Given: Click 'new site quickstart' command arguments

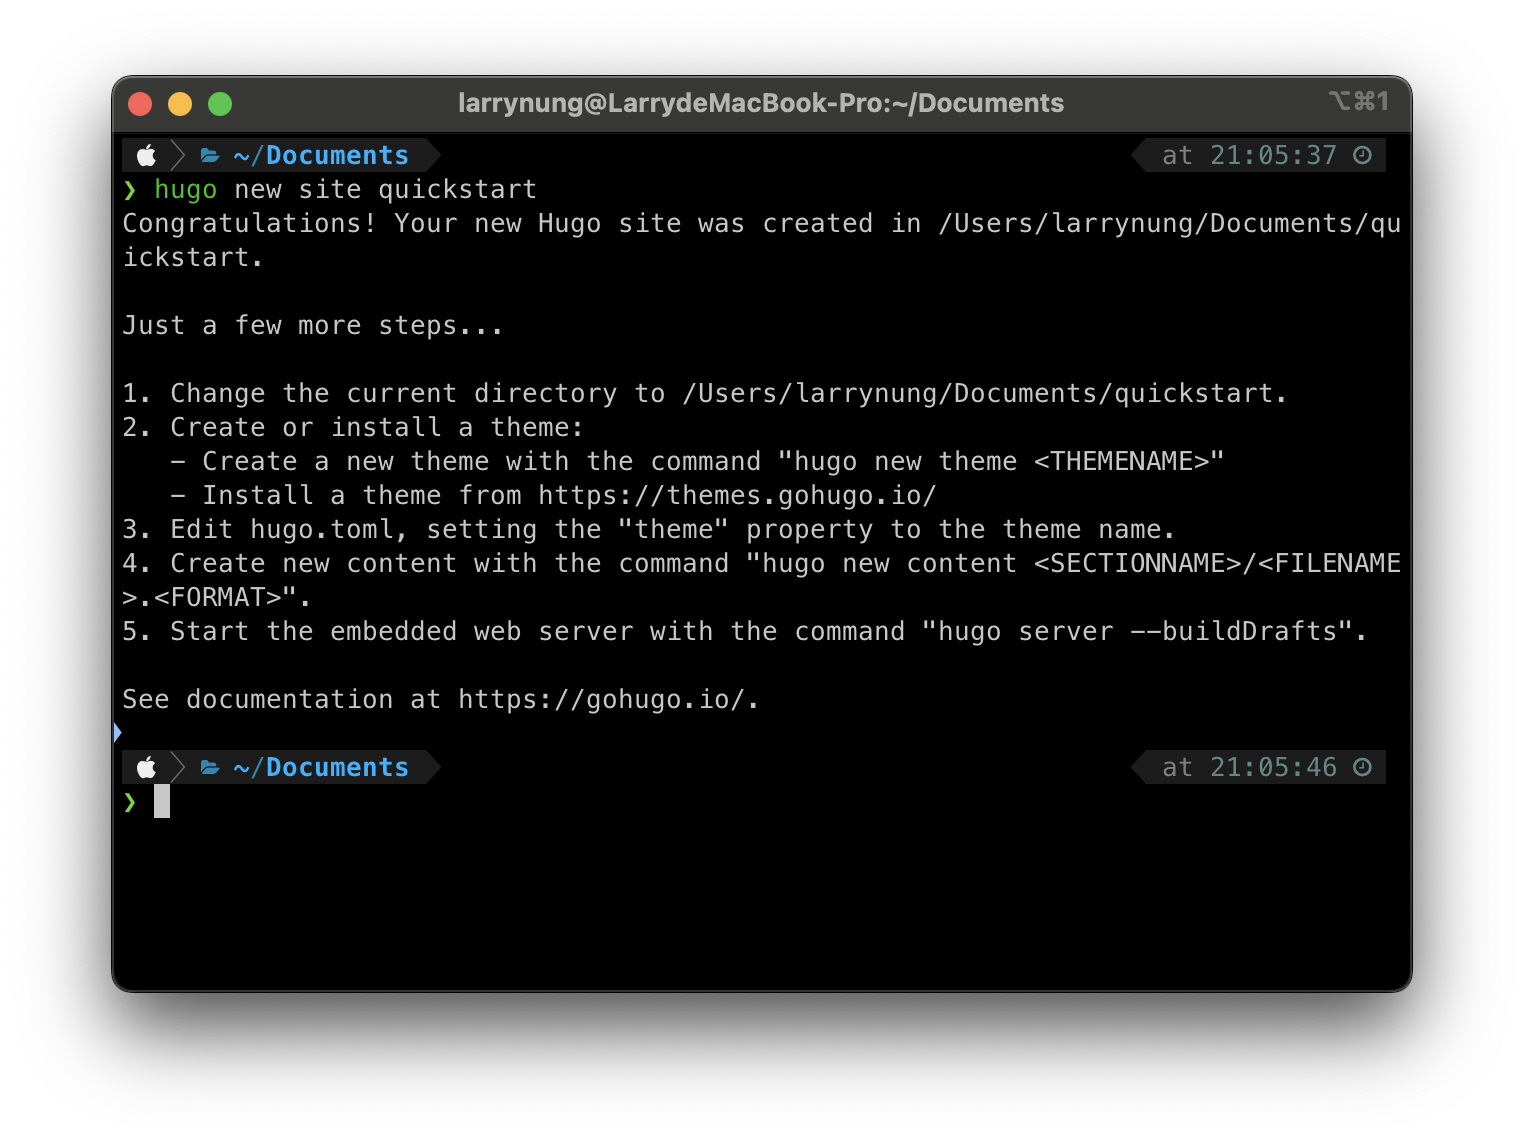Looking at the screenshot, I should coord(386,189).
